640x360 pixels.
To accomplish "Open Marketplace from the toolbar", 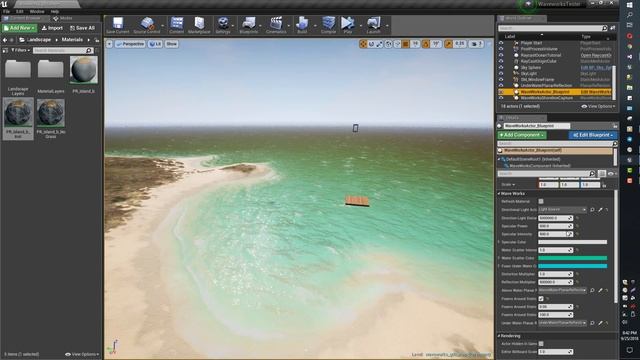I will [x=199, y=25].
